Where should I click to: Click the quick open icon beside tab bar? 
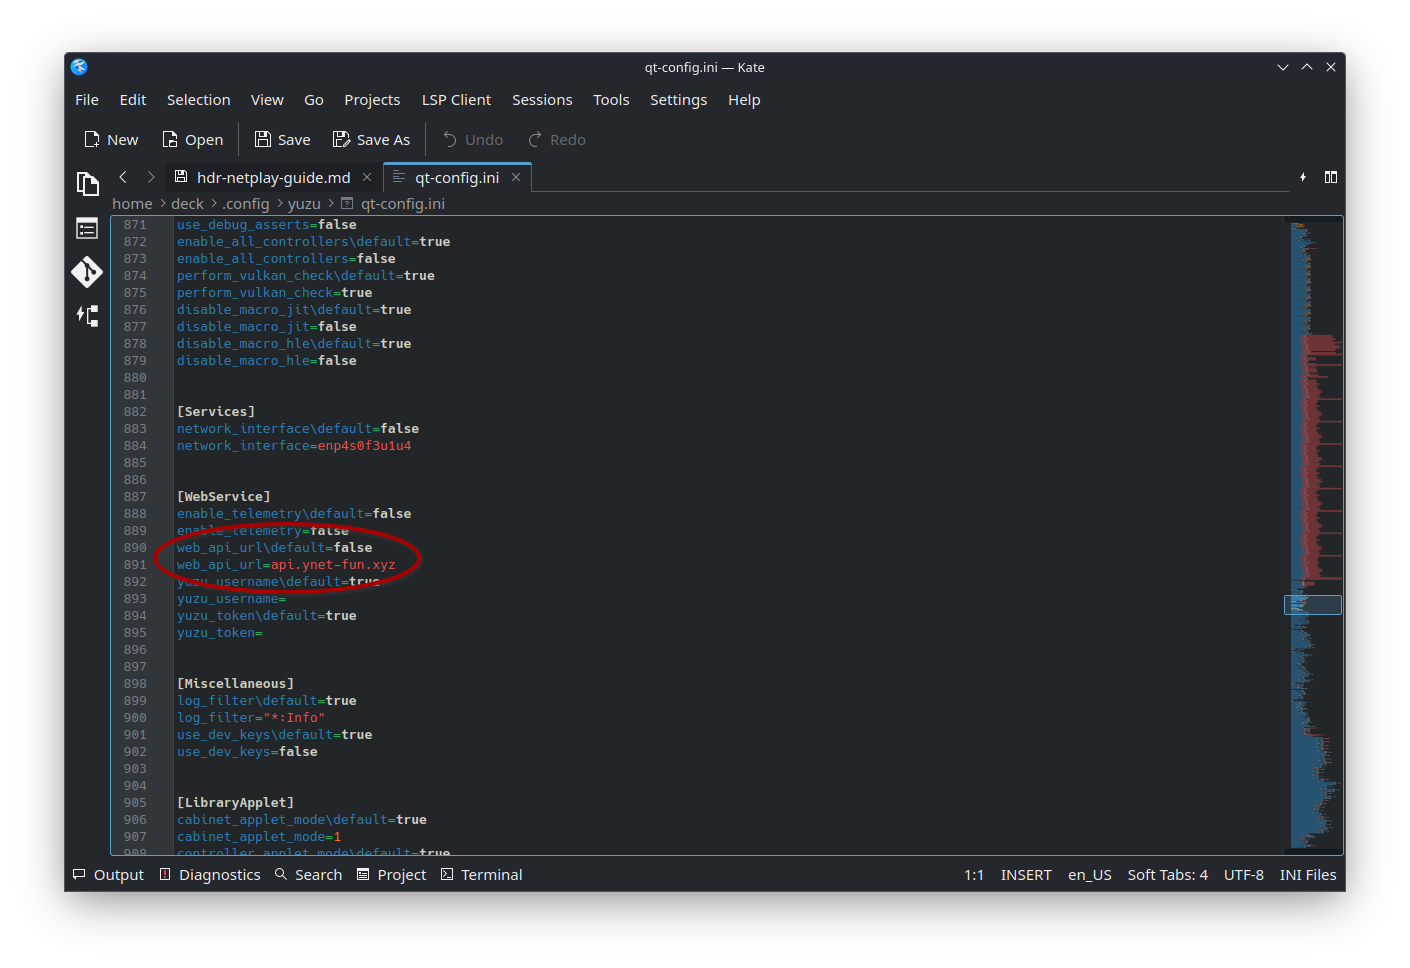tap(1303, 177)
